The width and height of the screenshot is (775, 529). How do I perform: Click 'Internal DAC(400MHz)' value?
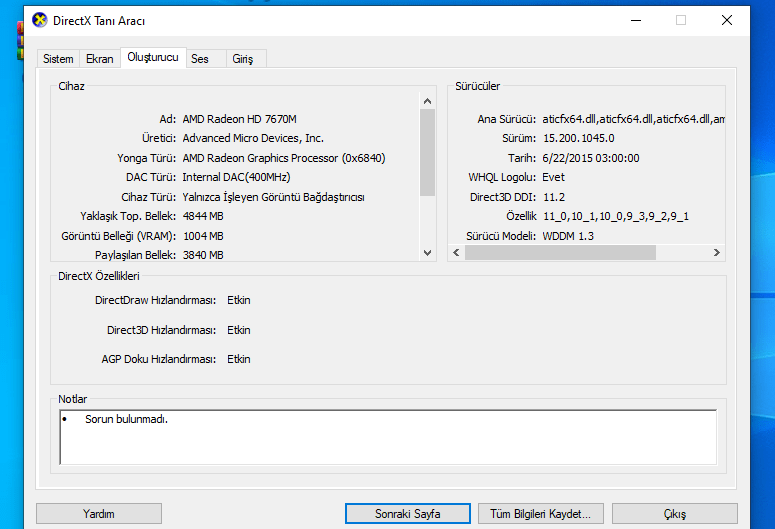coord(236,177)
